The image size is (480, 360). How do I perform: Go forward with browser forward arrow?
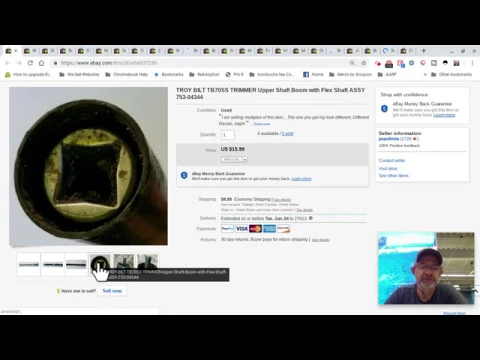point(19,63)
